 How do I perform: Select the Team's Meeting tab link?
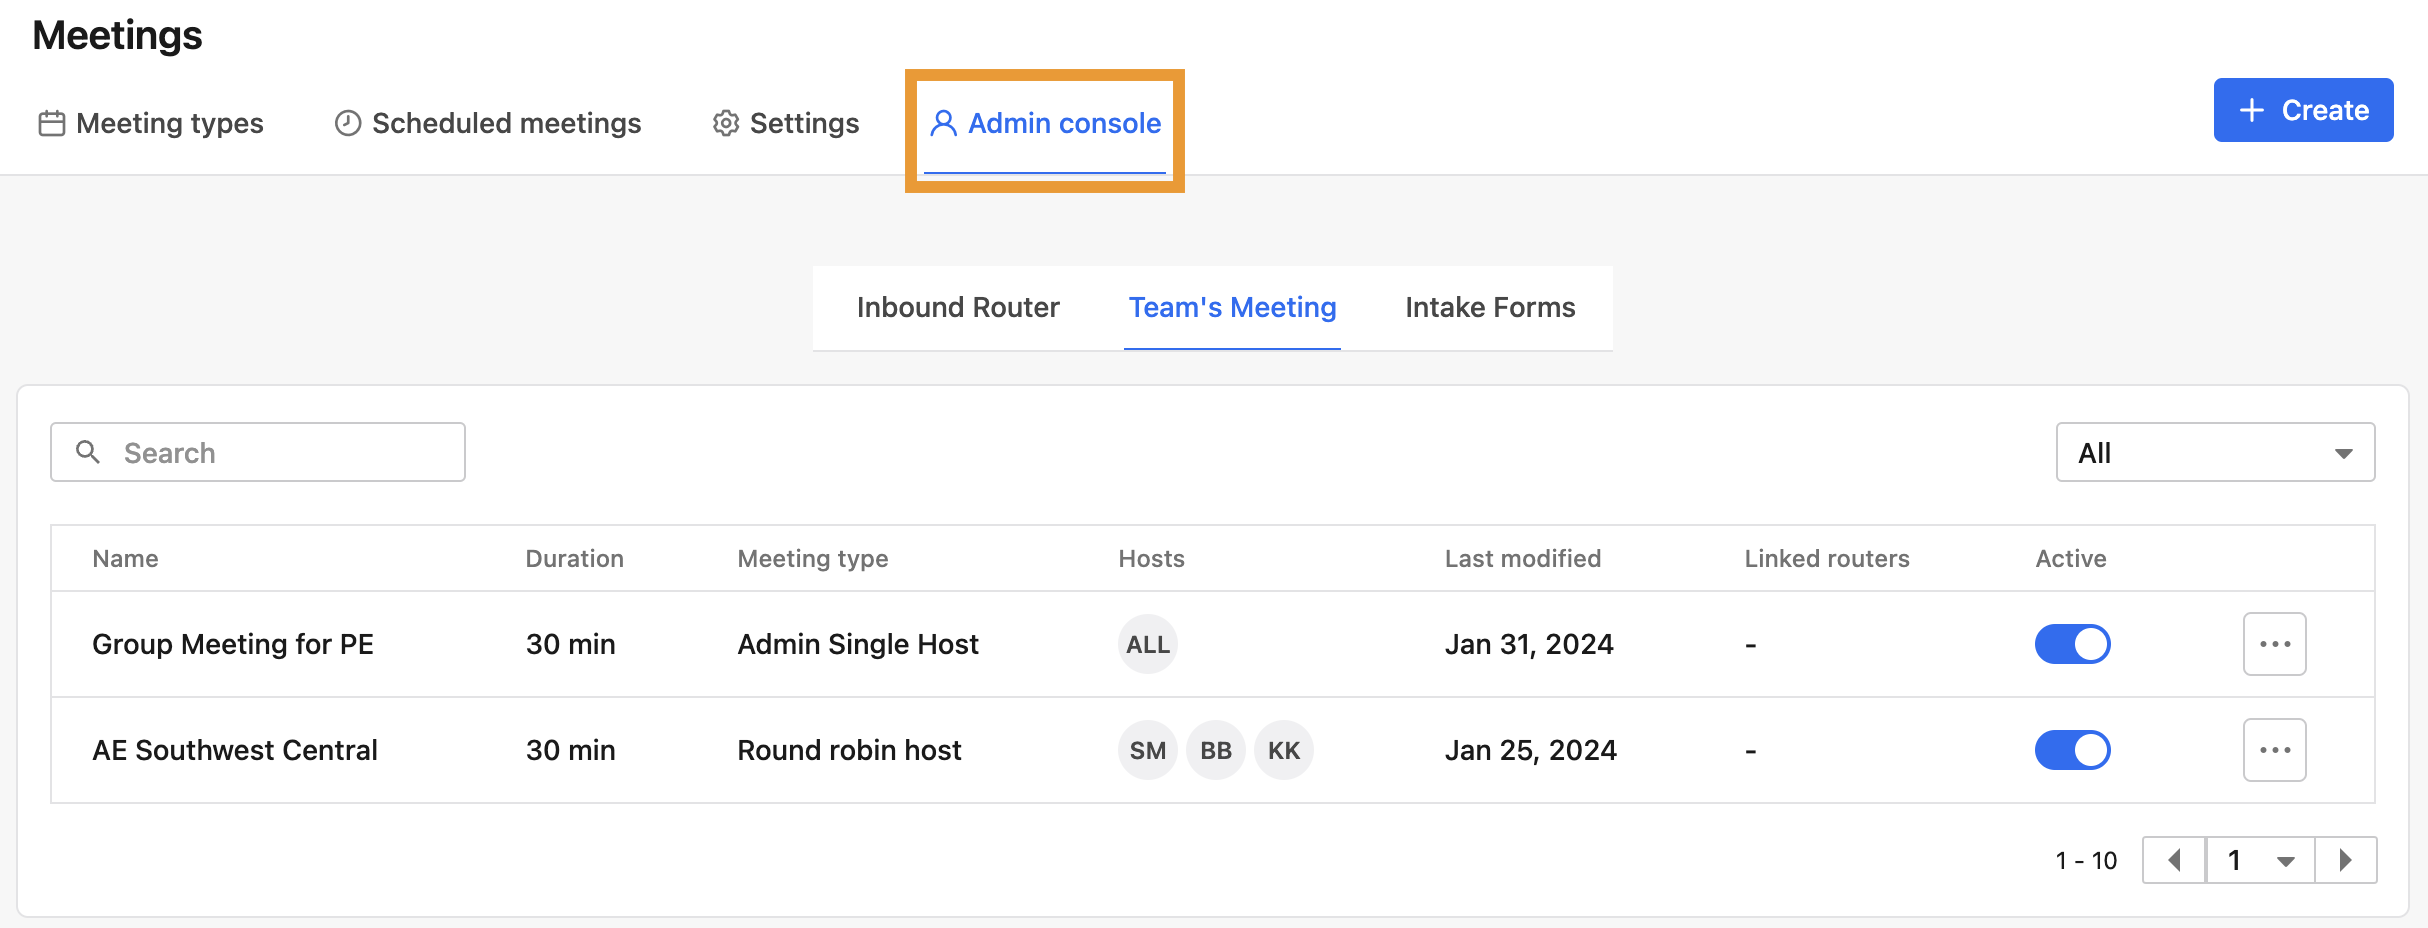(1232, 307)
